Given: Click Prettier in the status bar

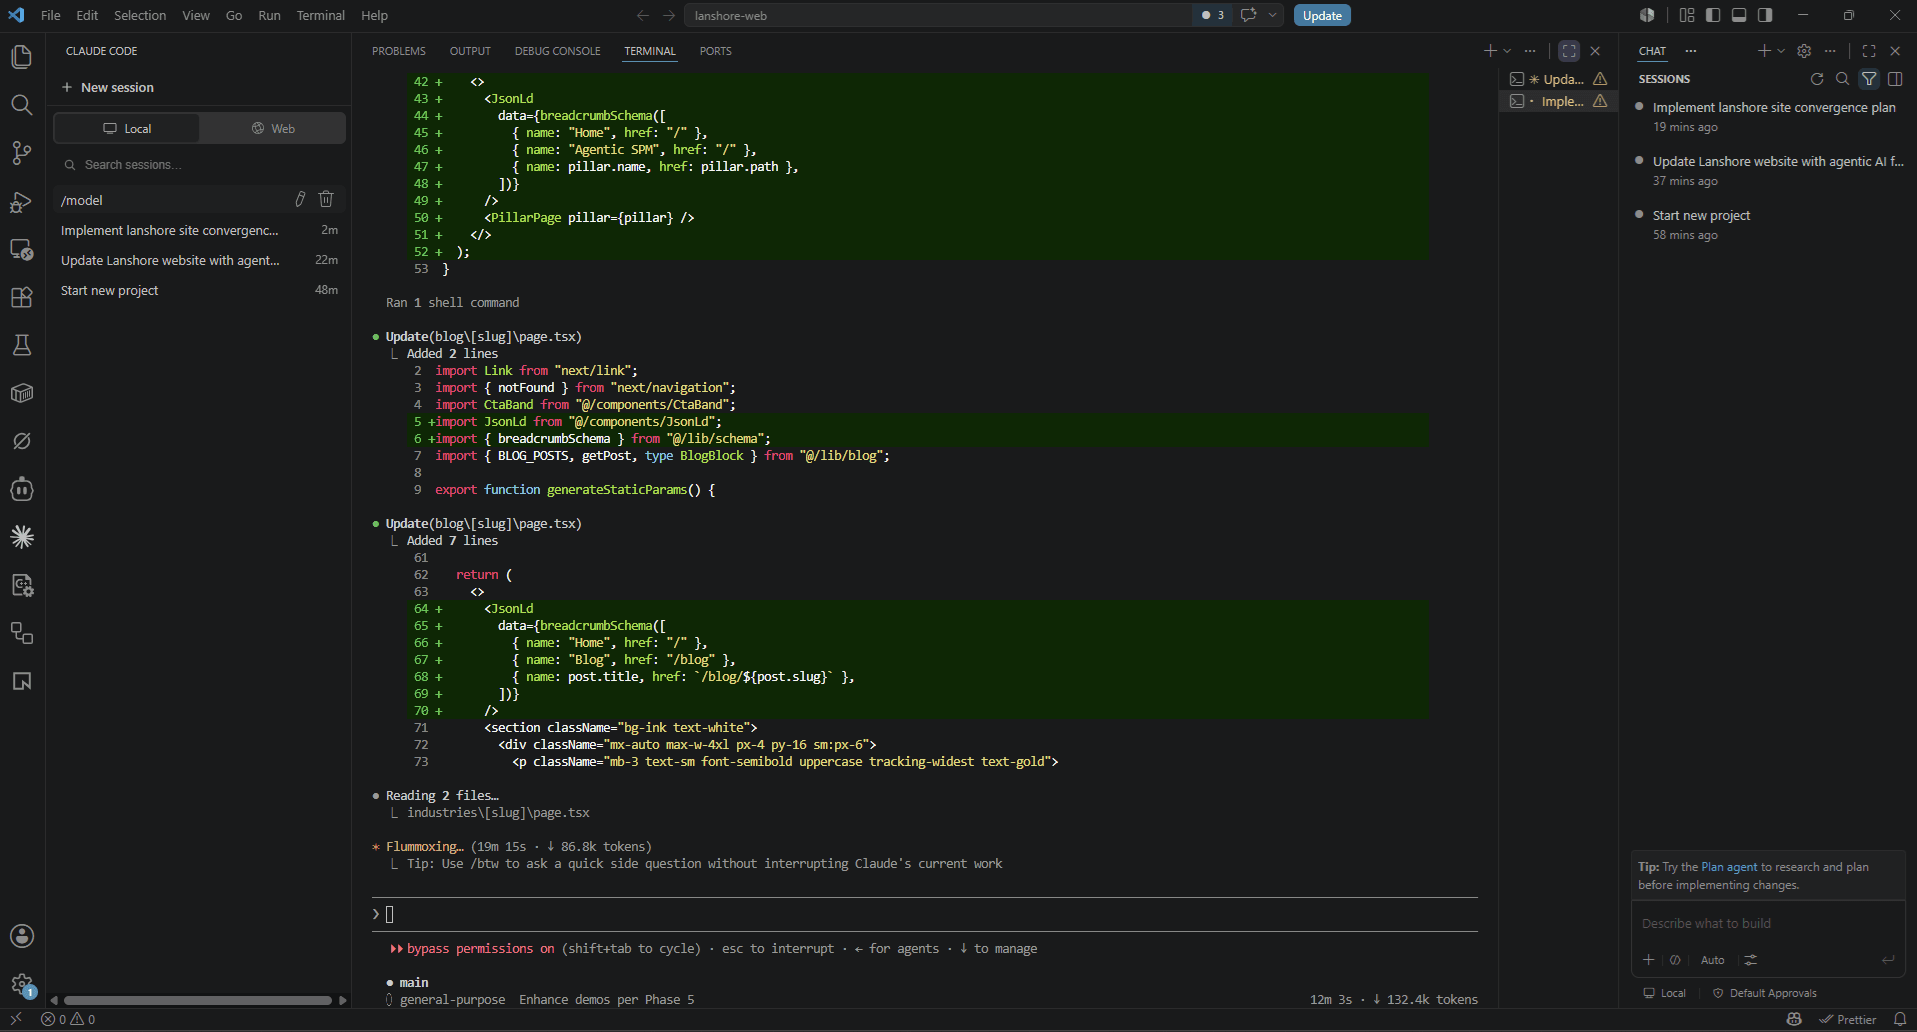Looking at the screenshot, I should pos(1847,1019).
